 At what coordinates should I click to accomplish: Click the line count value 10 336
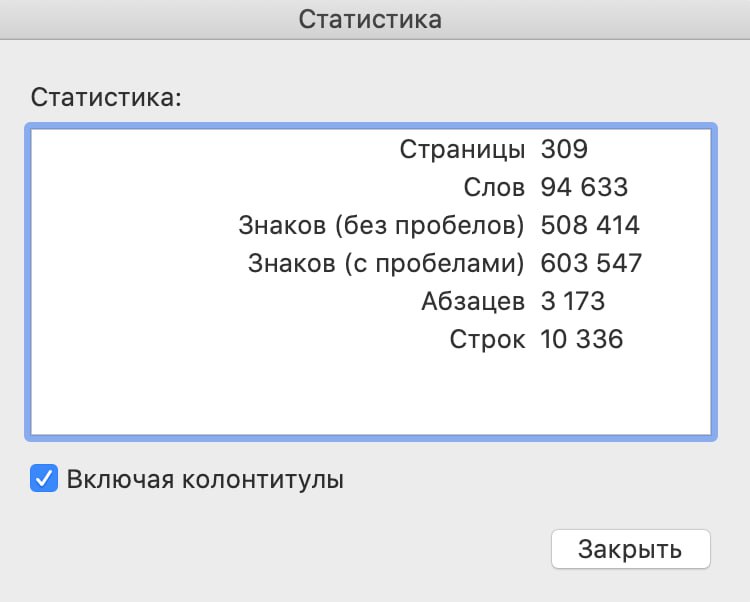[x=582, y=339]
